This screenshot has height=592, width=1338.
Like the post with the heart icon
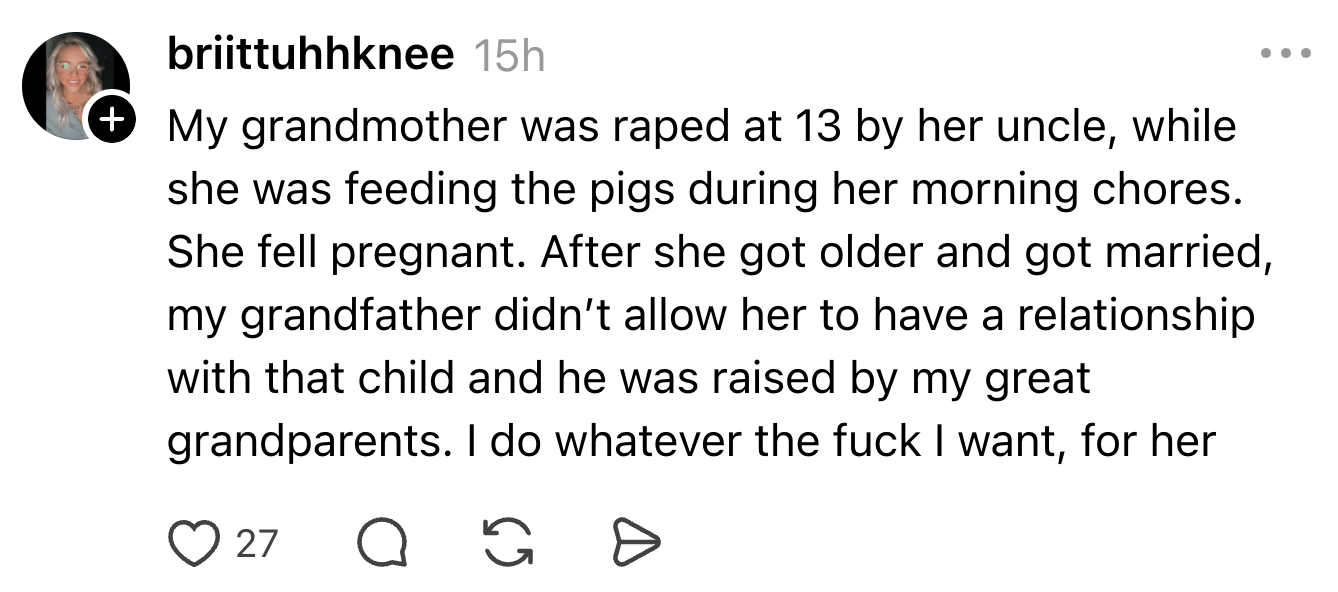click(x=192, y=543)
